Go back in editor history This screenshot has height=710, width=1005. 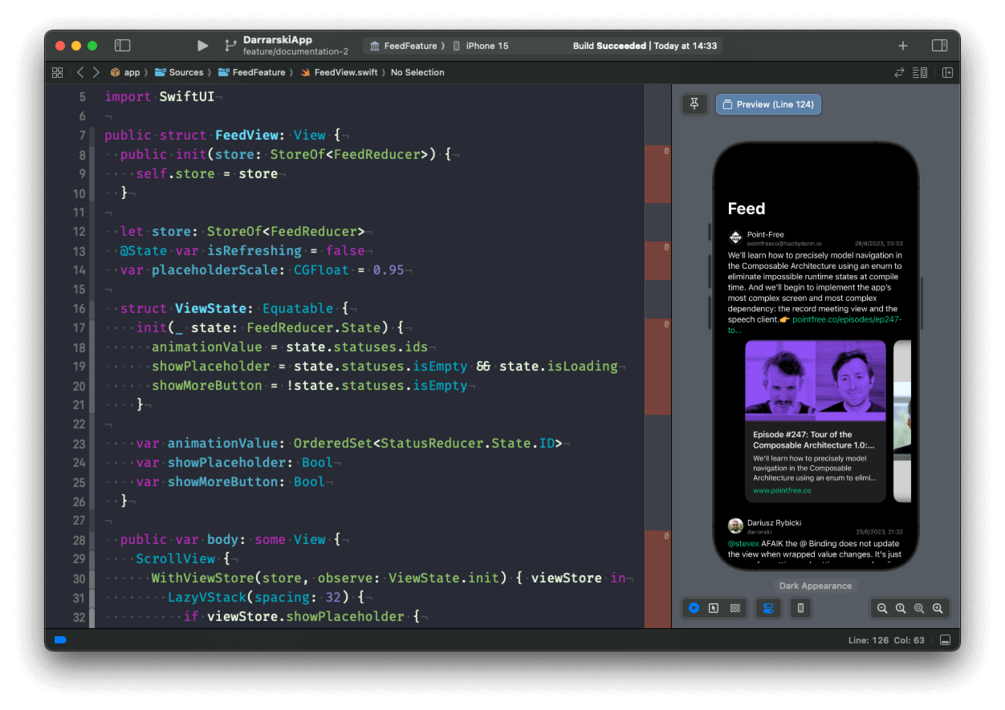coord(80,72)
